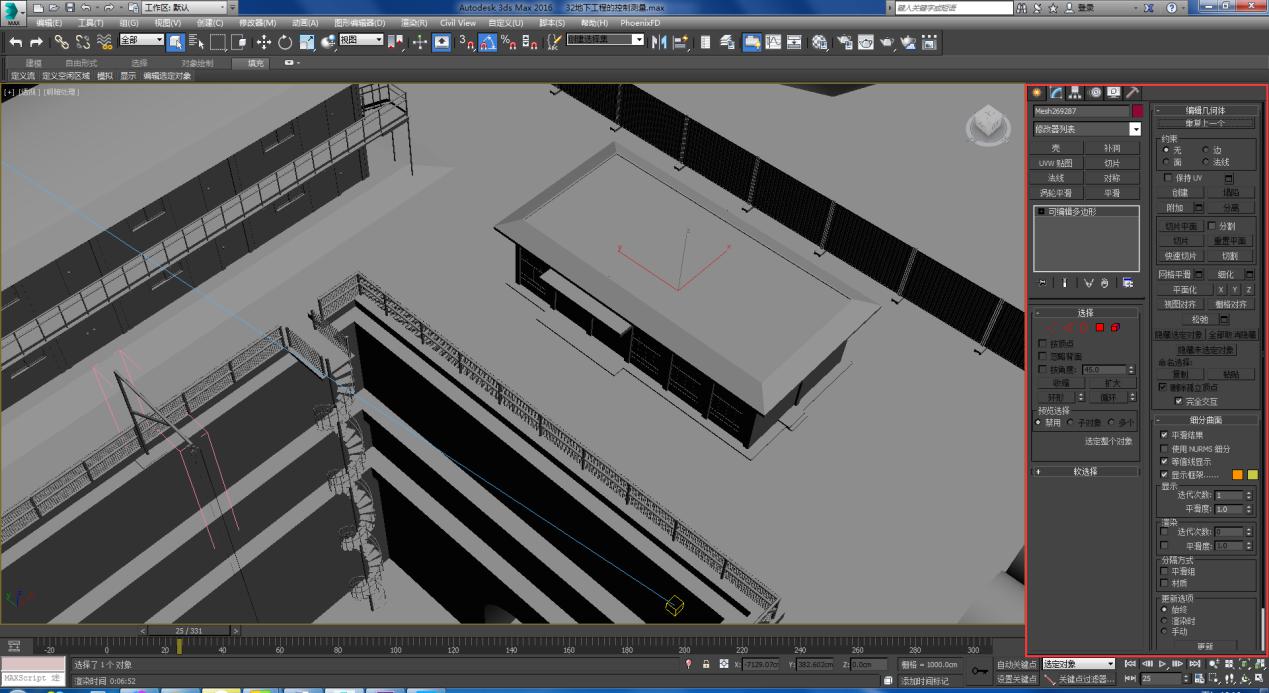Expand the 软选择 rollout
The height and width of the screenshot is (693, 1269).
pyautogui.click(x=1085, y=471)
